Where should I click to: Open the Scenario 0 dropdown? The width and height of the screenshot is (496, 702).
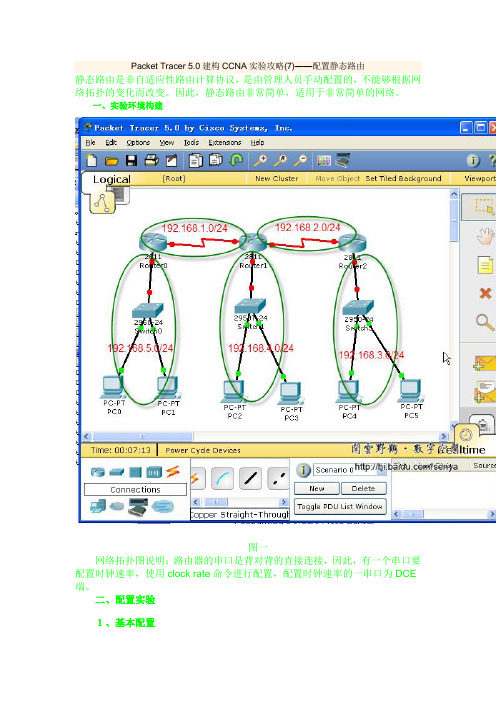click(x=350, y=470)
